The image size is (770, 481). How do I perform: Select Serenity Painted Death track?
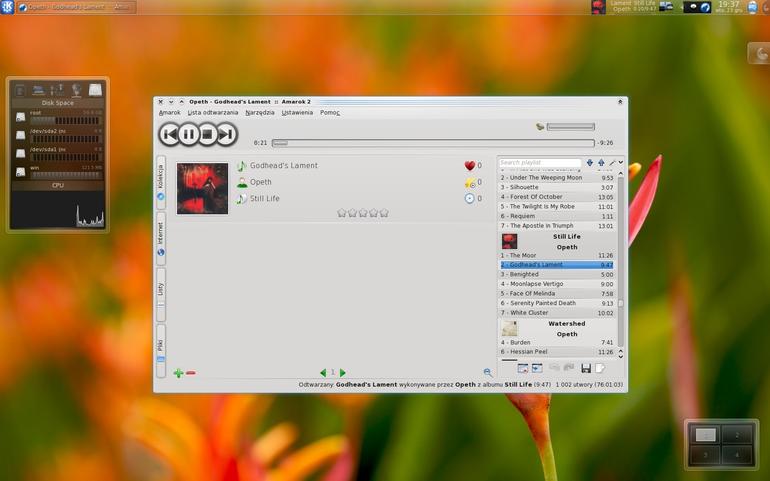tap(557, 303)
